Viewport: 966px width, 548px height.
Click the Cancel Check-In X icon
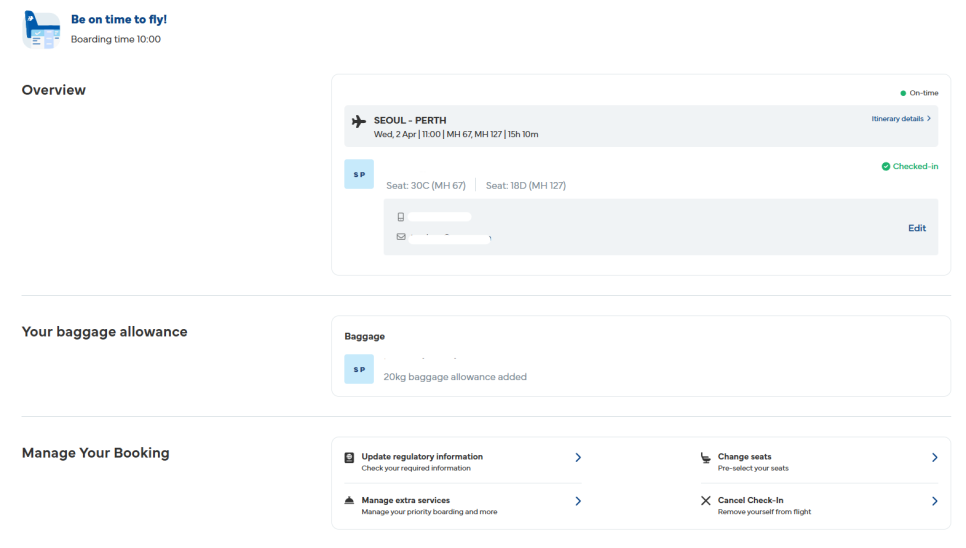(x=706, y=501)
